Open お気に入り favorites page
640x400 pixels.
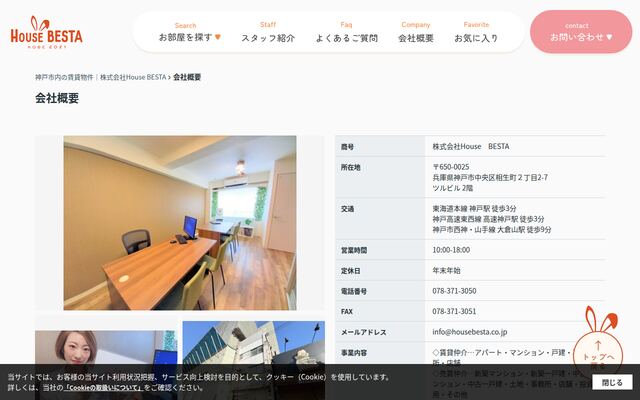tap(476, 33)
